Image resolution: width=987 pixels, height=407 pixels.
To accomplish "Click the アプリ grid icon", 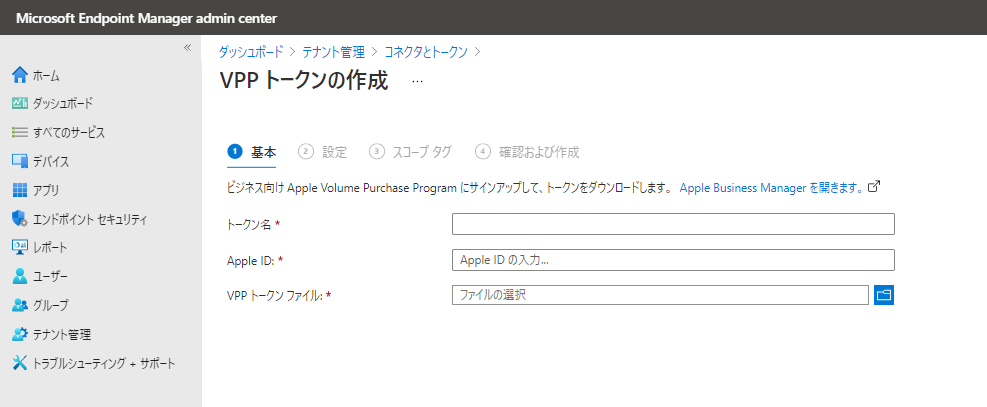I will [x=20, y=190].
